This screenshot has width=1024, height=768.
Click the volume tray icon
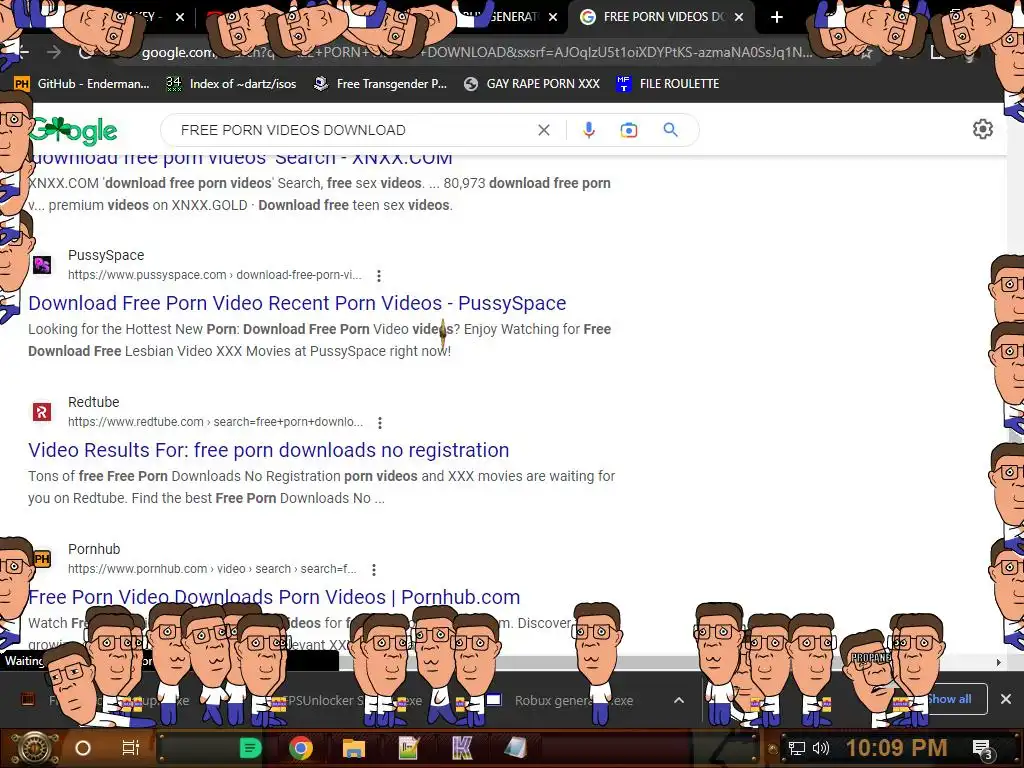coord(820,748)
